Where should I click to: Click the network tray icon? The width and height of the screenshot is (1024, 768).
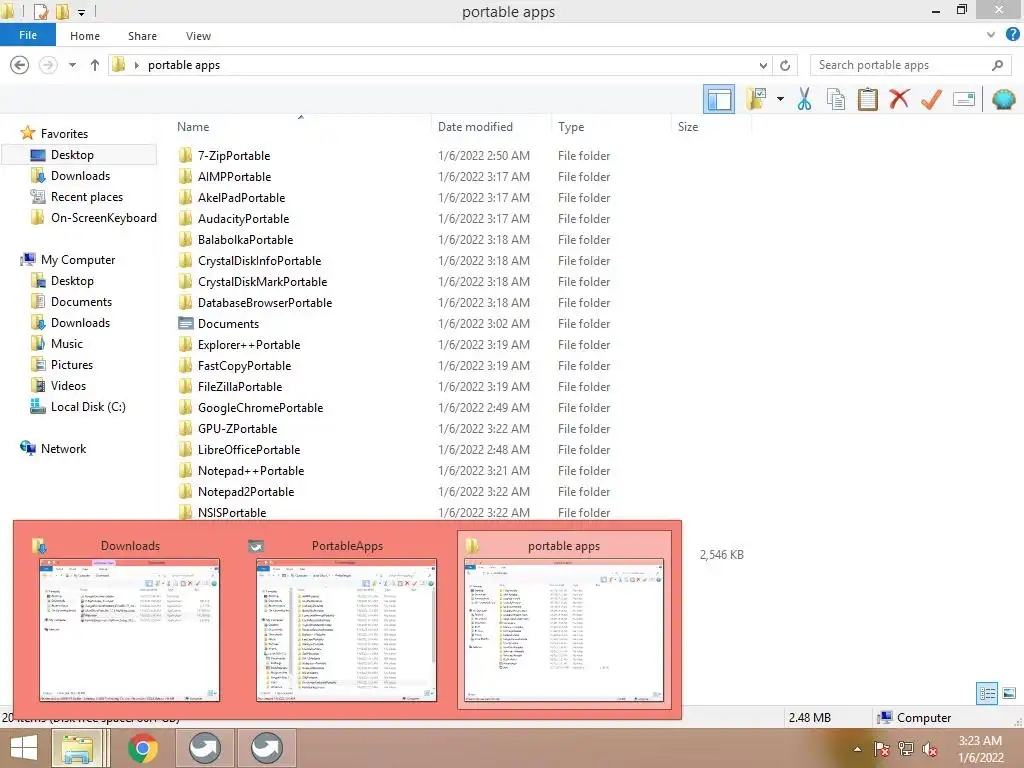click(905, 749)
